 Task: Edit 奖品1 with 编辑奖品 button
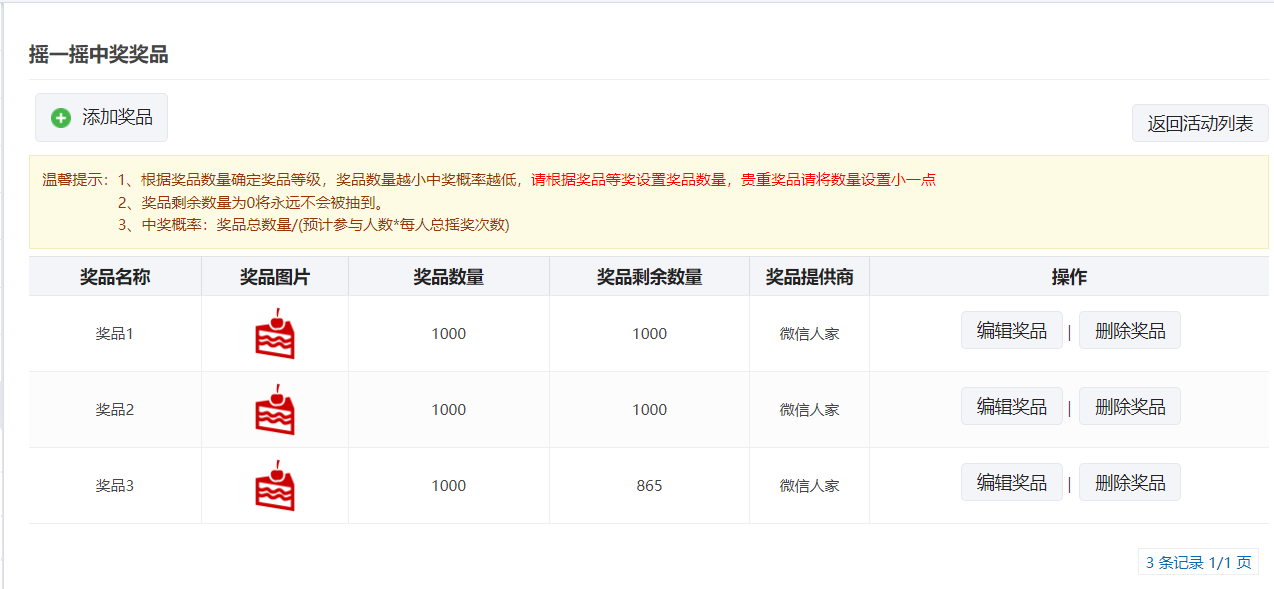pyautogui.click(x=1012, y=330)
